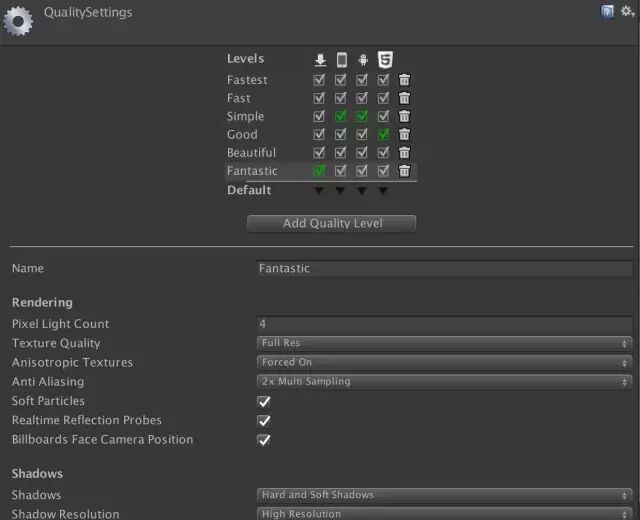Delete the Fantastic quality level
This screenshot has height=520, width=640.
pos(404,171)
